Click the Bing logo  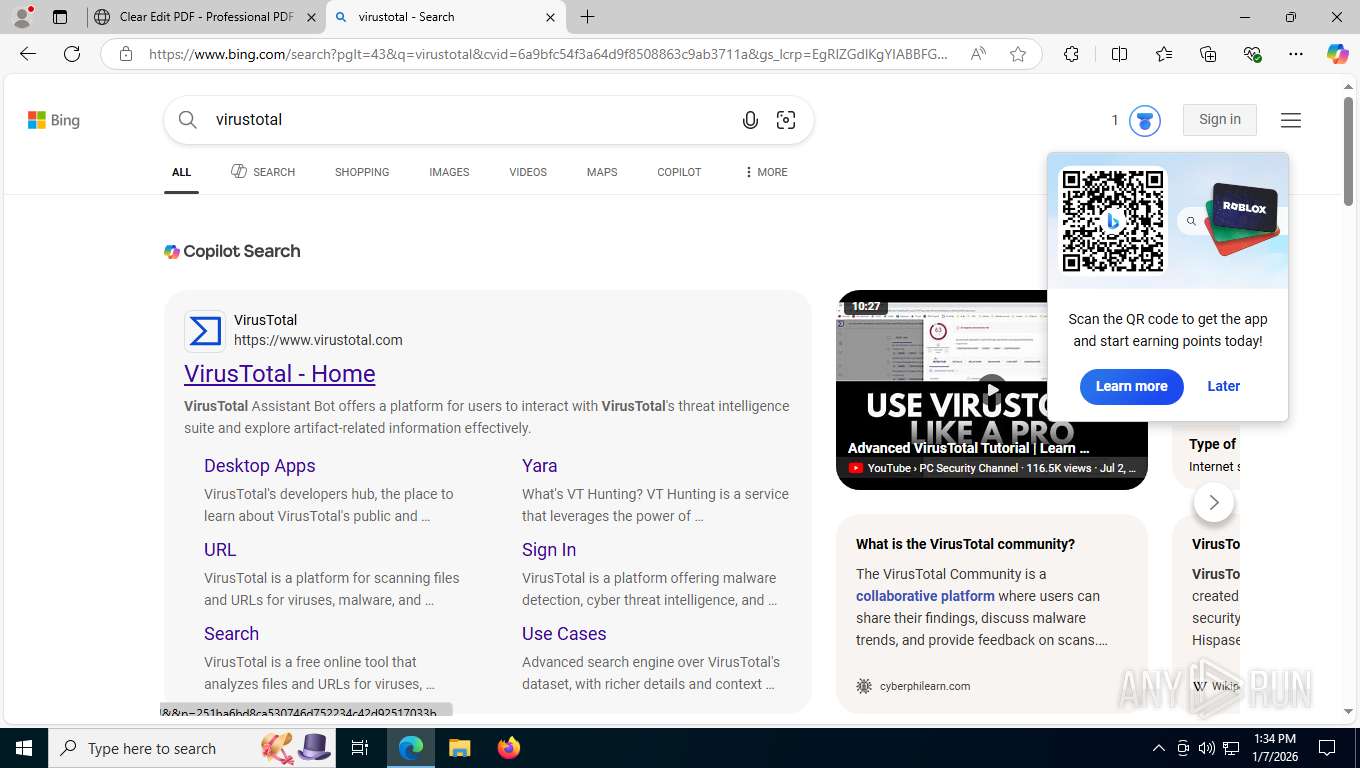[54, 120]
